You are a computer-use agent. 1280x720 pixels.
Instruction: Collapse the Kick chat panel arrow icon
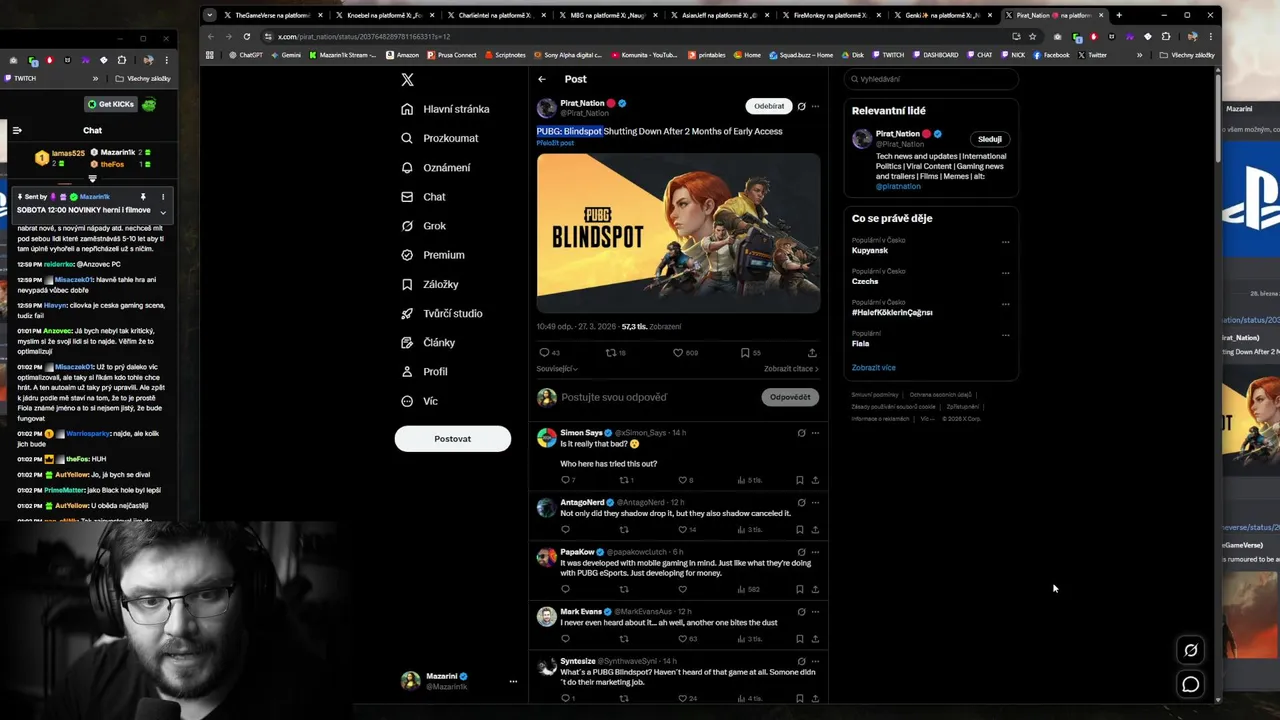pos(17,130)
